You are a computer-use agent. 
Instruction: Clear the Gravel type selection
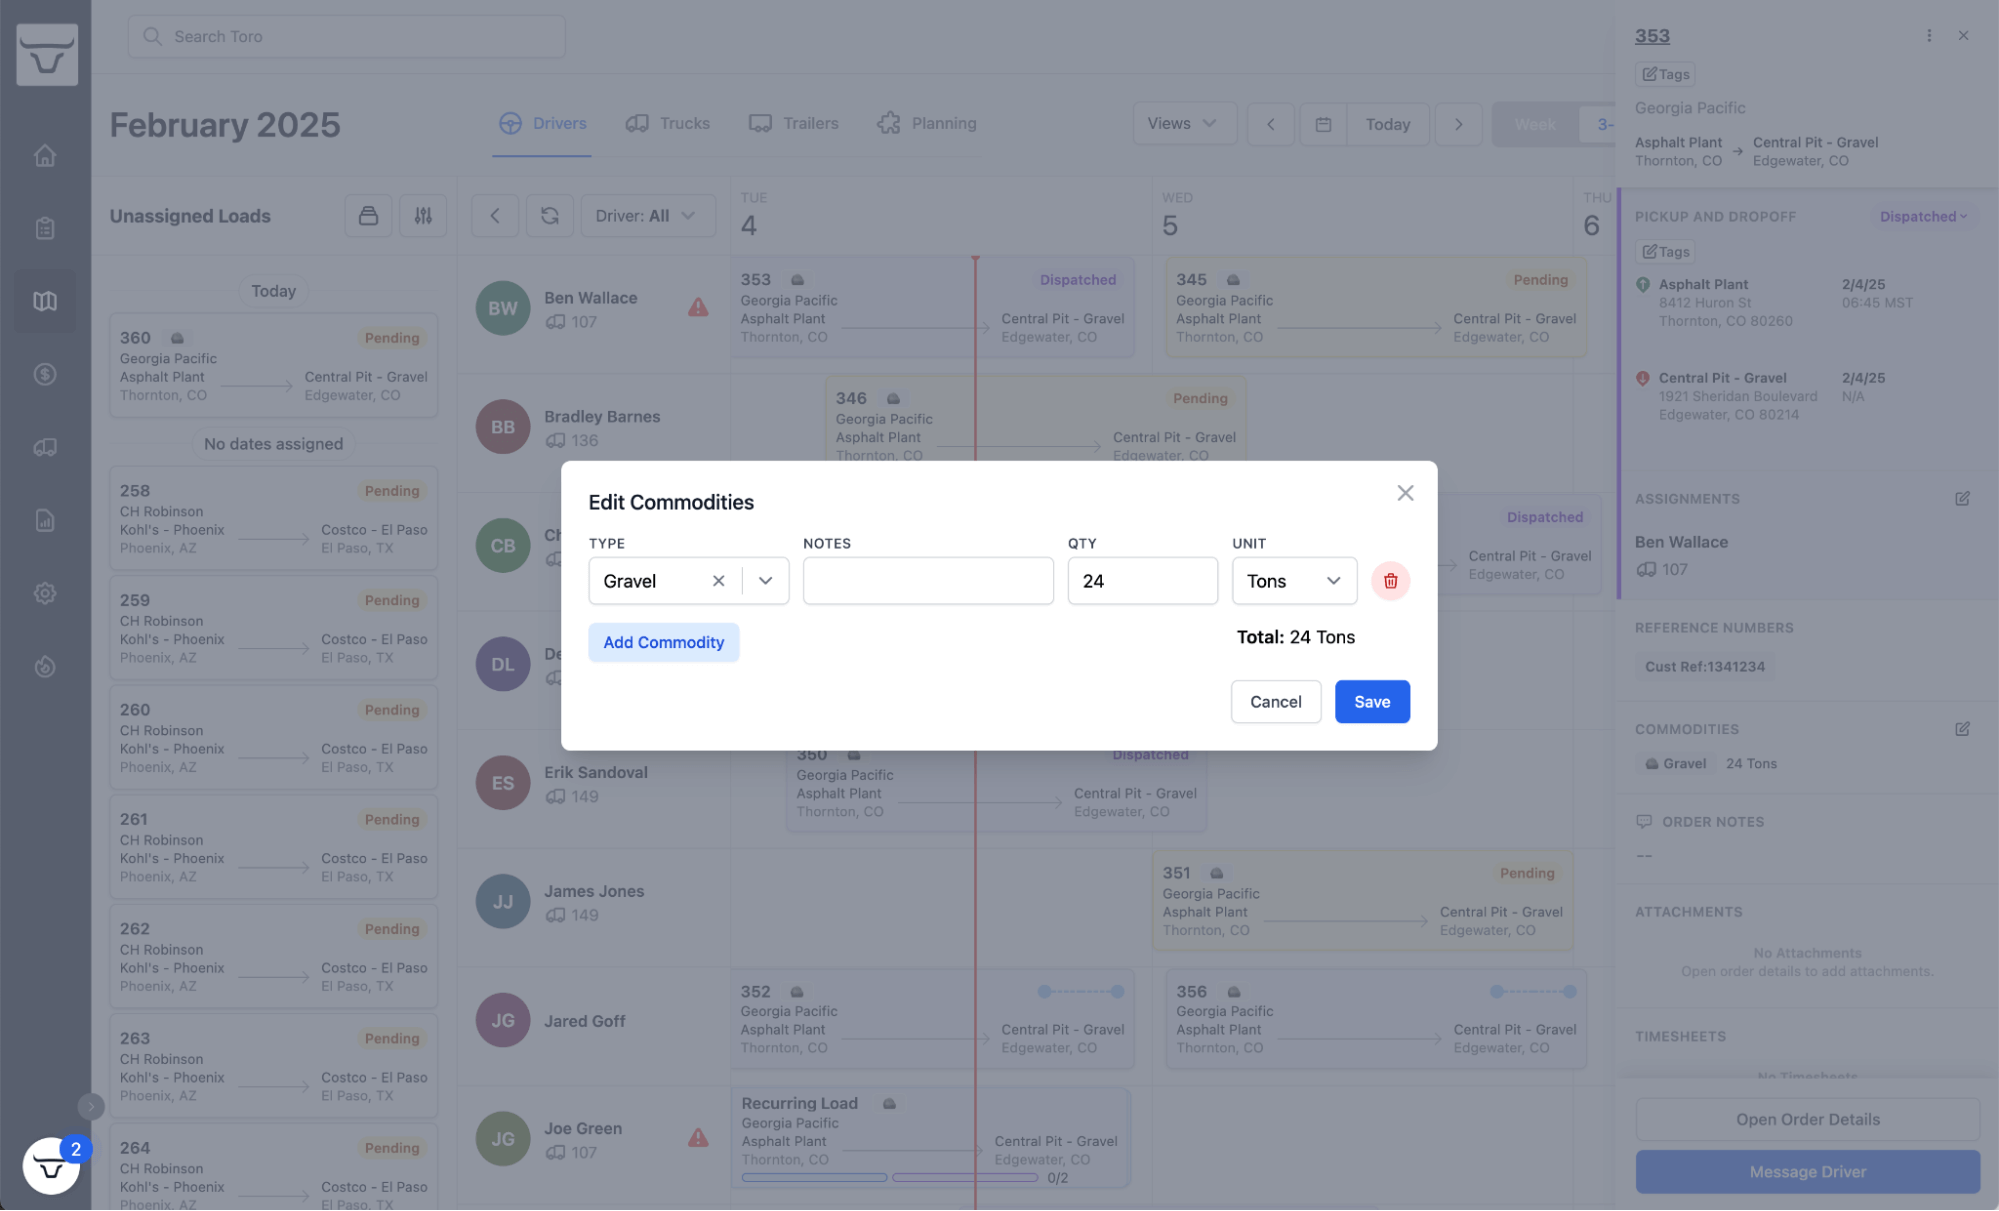[718, 581]
